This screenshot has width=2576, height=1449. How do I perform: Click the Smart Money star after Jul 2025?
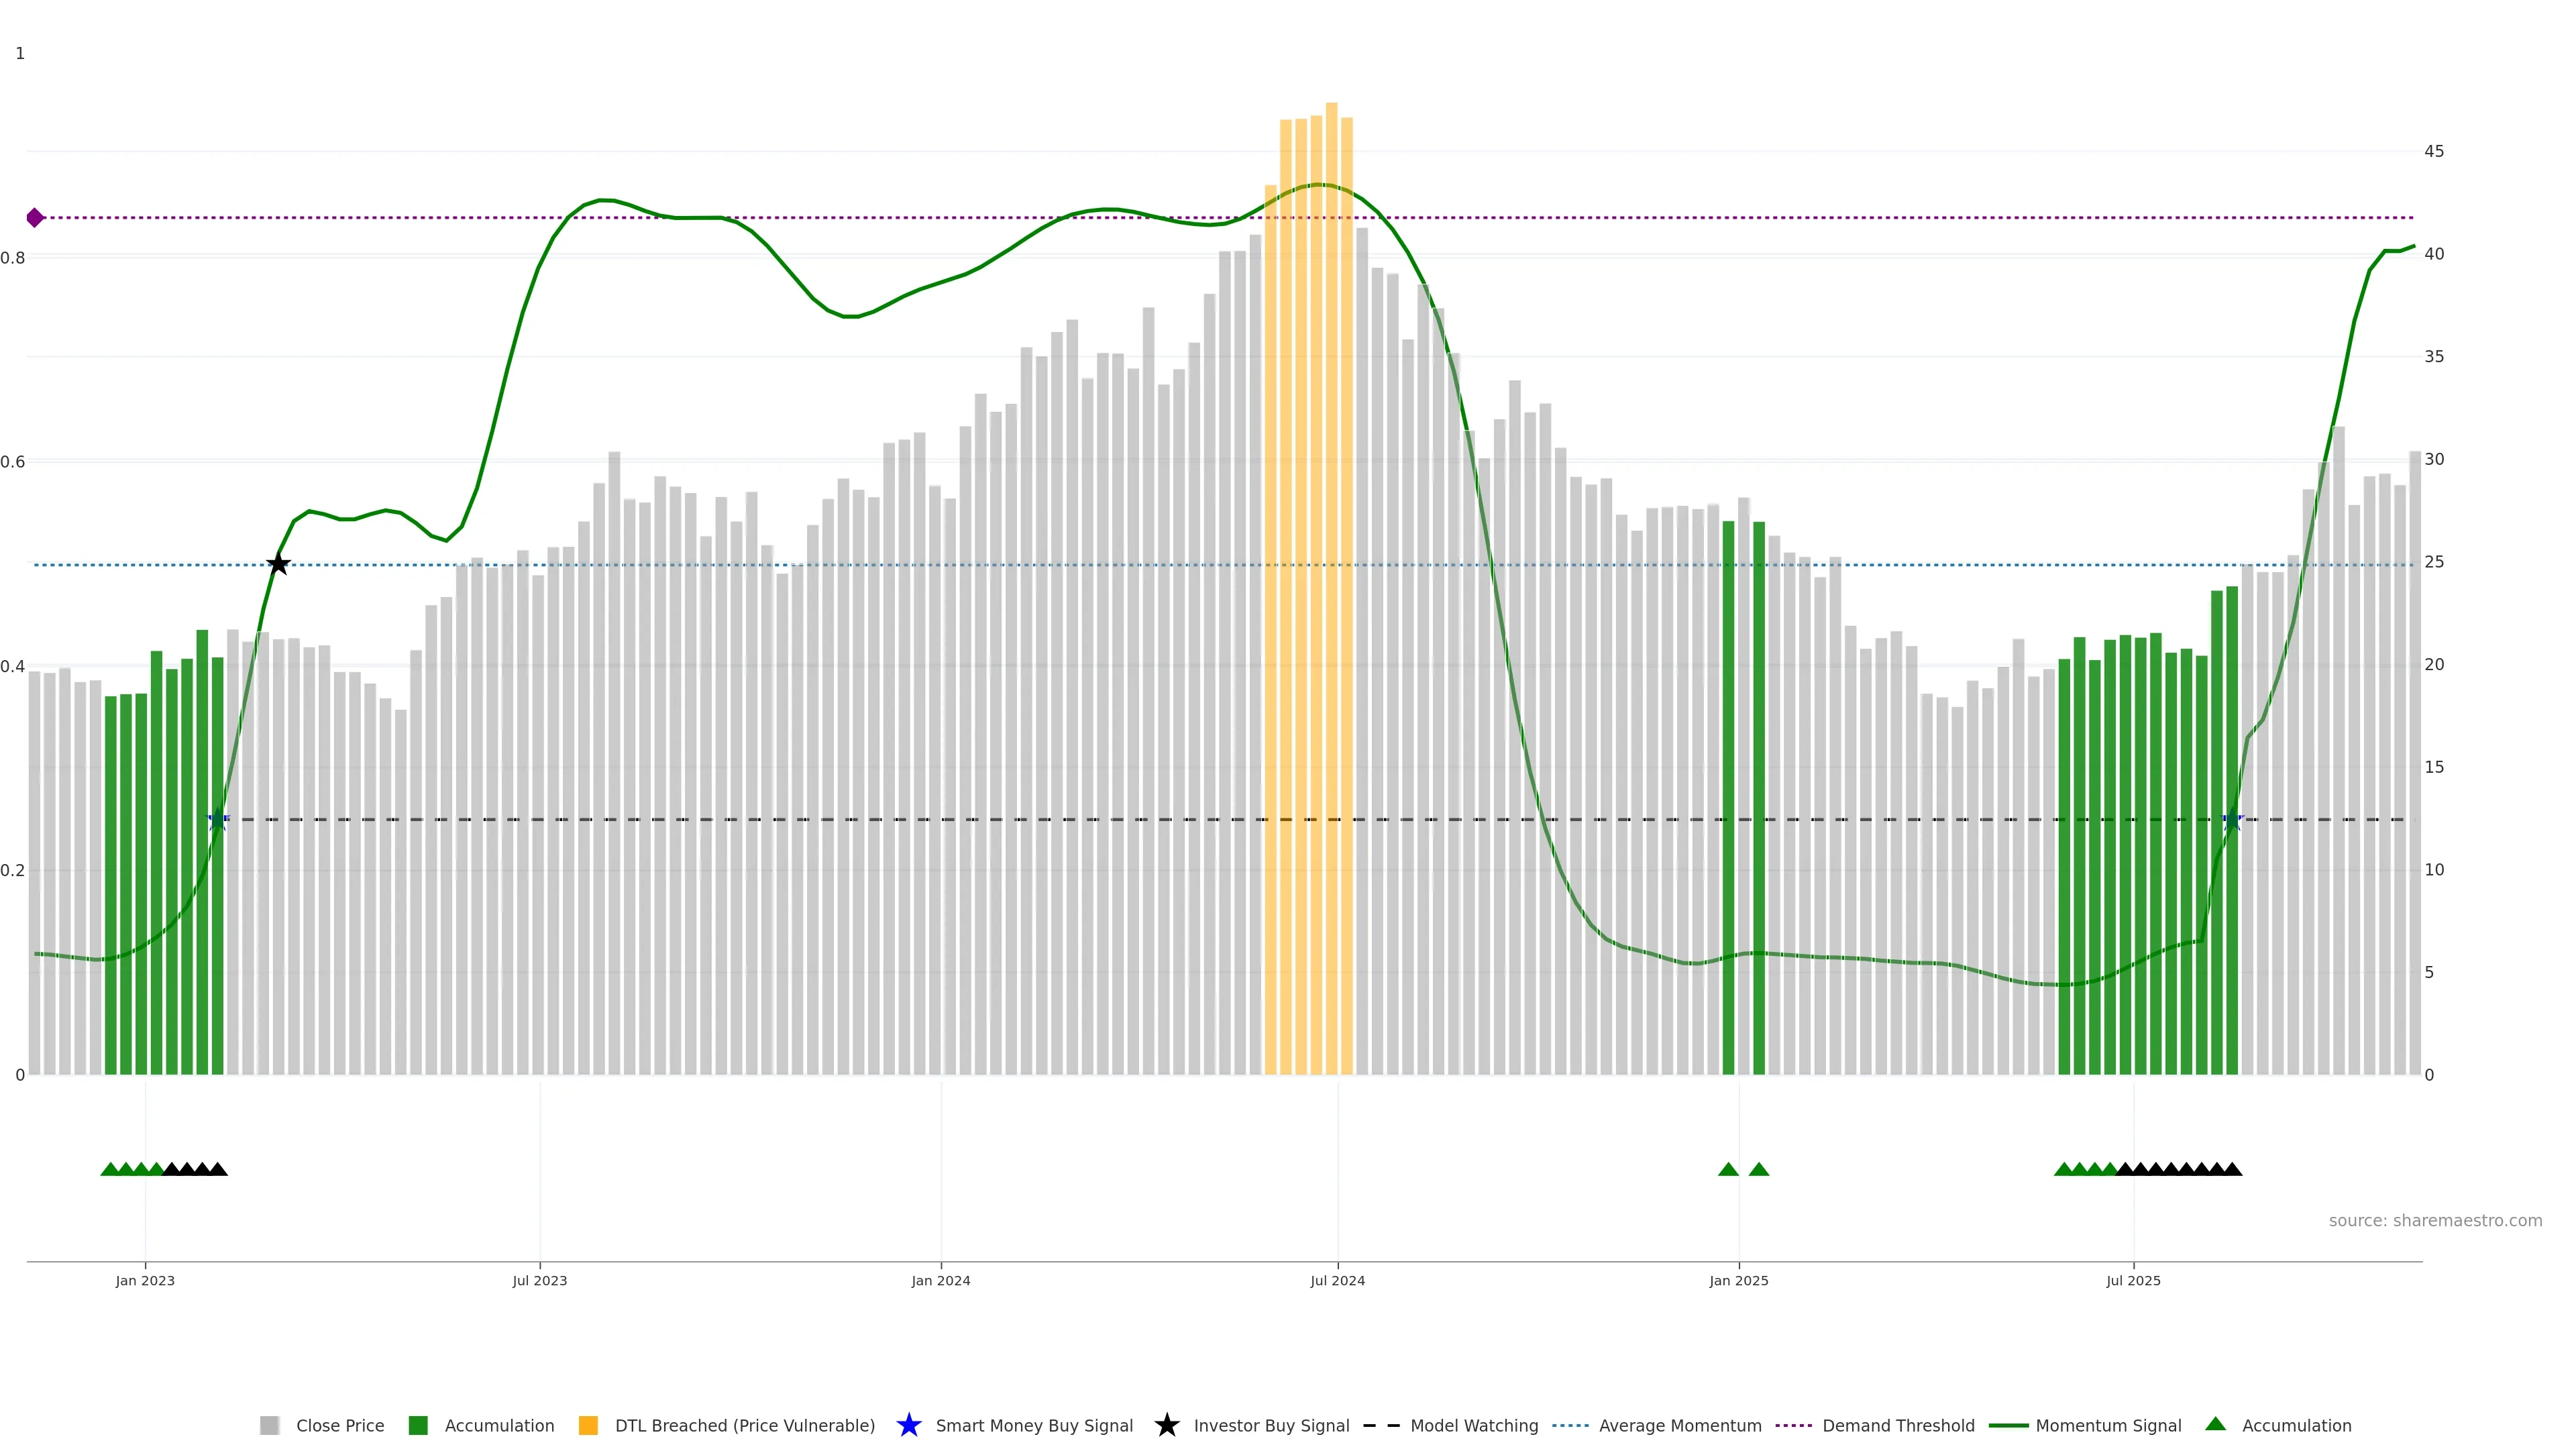click(2233, 819)
